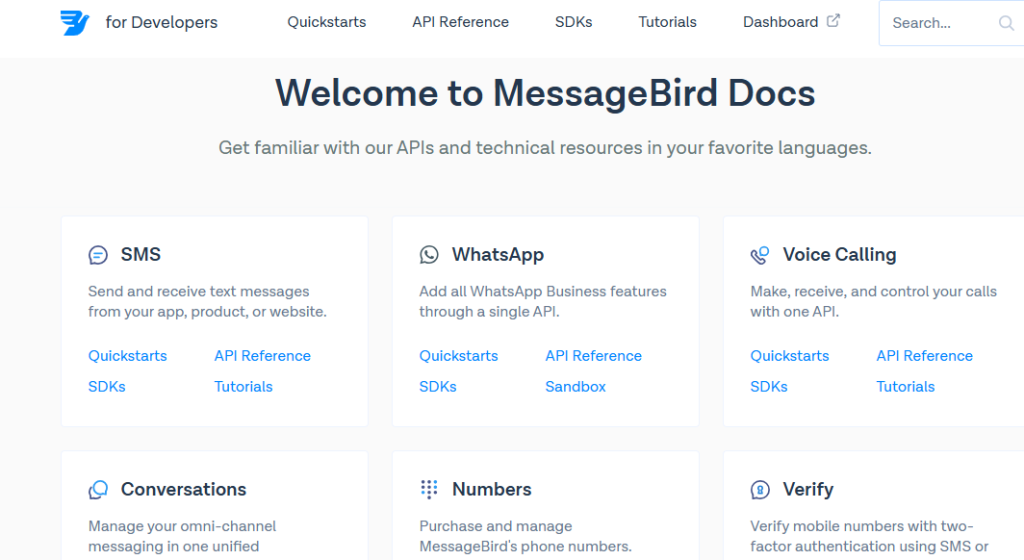Open WhatsApp Quickstarts link
The image size is (1024, 560).
tap(458, 356)
